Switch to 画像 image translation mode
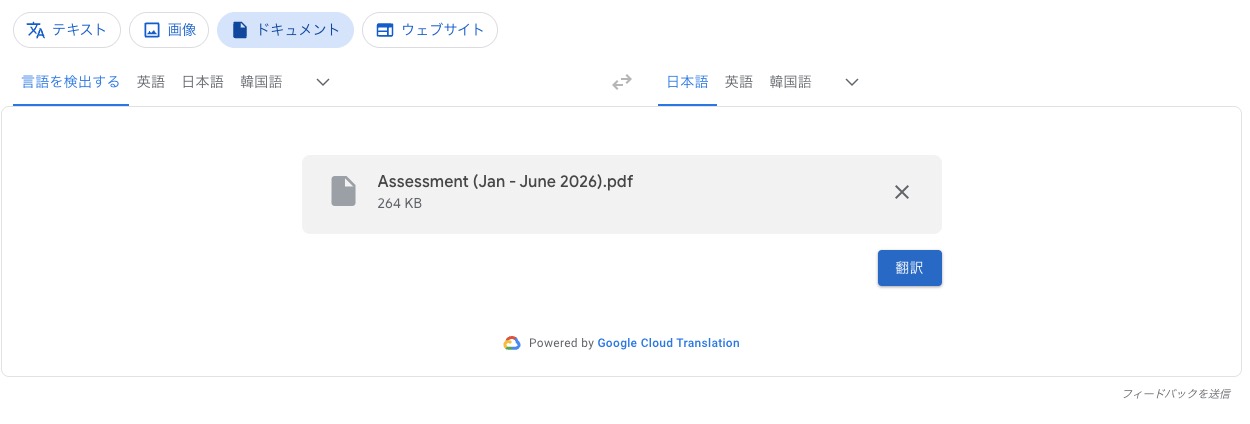Screen dimensions: 1250x424 tap(169, 30)
